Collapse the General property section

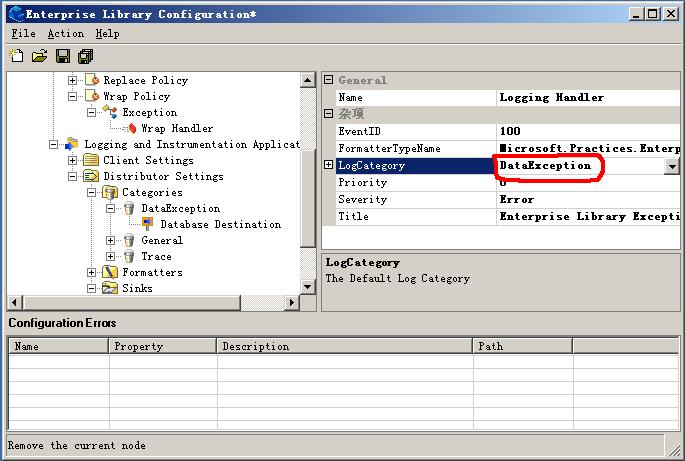(329, 80)
